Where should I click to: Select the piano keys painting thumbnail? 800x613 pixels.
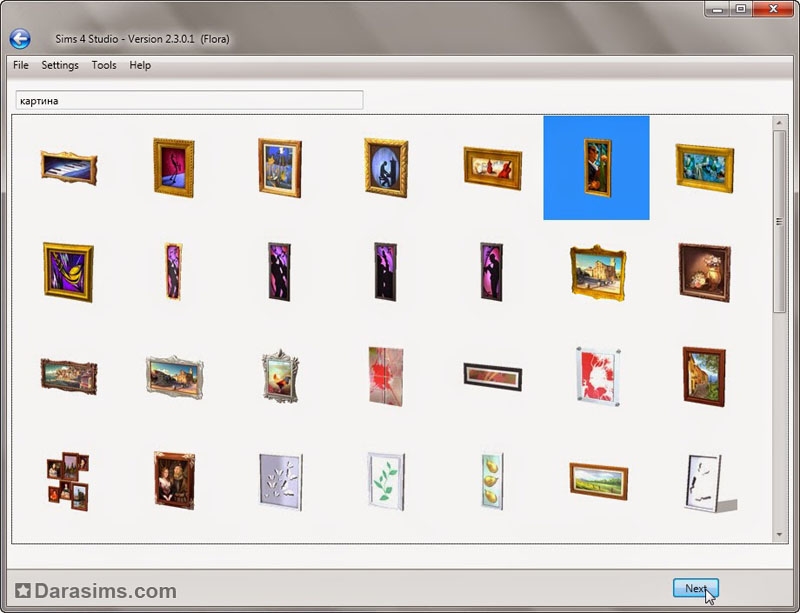69,168
